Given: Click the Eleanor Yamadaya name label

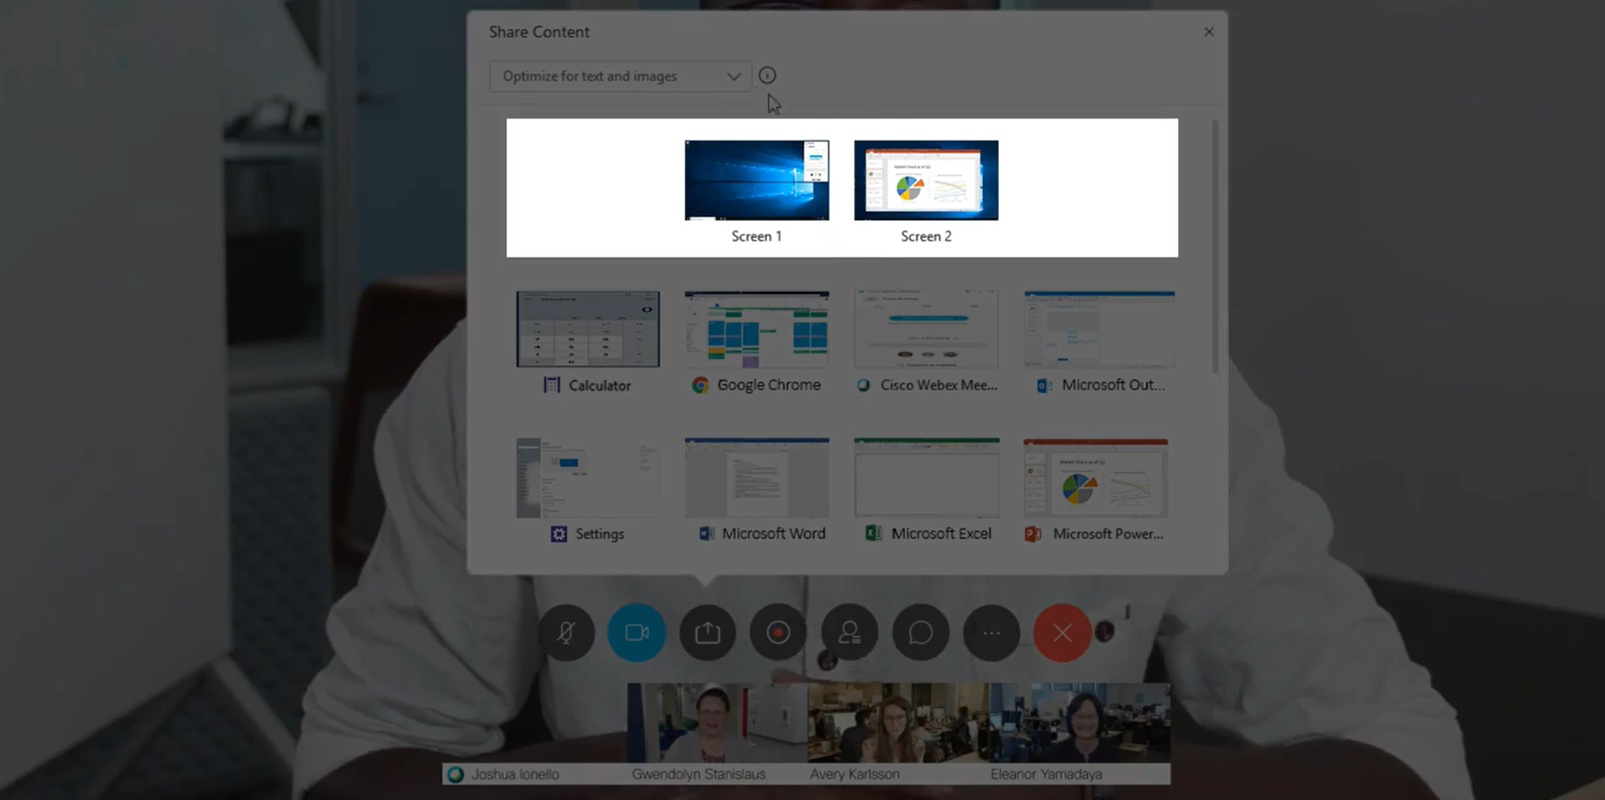Looking at the screenshot, I should 1046,774.
